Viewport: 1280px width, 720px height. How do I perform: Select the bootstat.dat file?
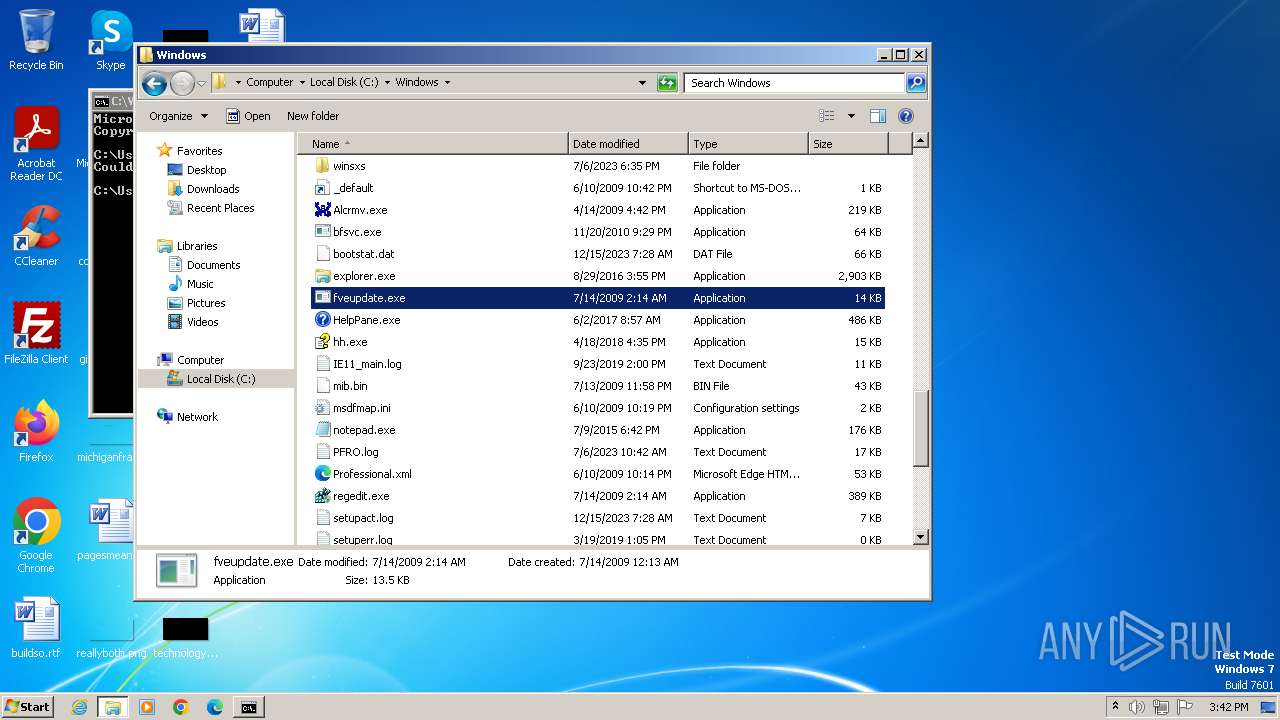click(363, 254)
